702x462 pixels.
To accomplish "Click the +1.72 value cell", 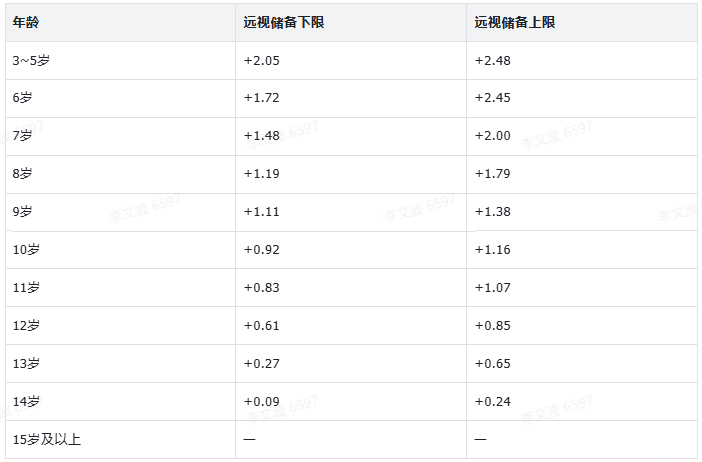I will pos(261,98).
